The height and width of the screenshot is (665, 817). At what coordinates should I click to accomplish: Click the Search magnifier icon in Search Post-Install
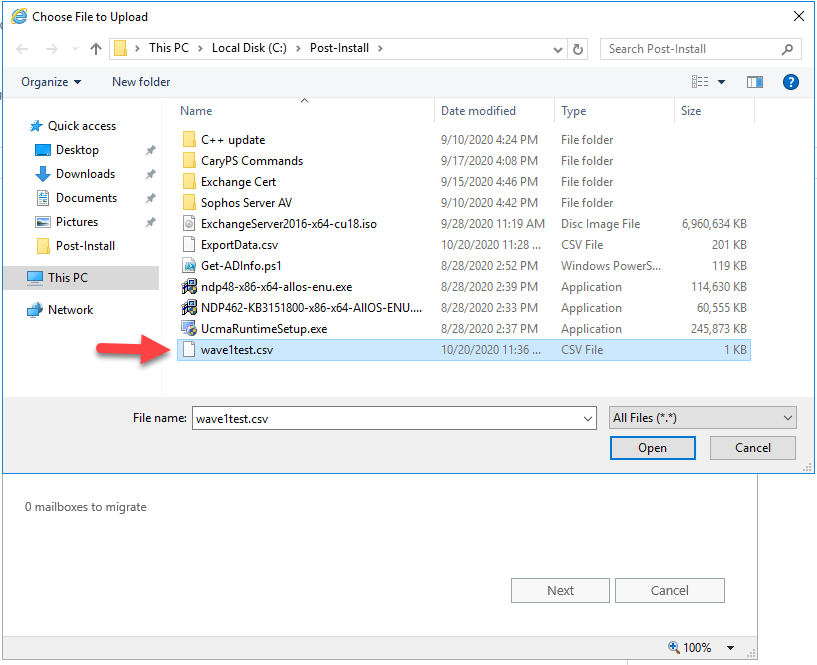tap(787, 49)
